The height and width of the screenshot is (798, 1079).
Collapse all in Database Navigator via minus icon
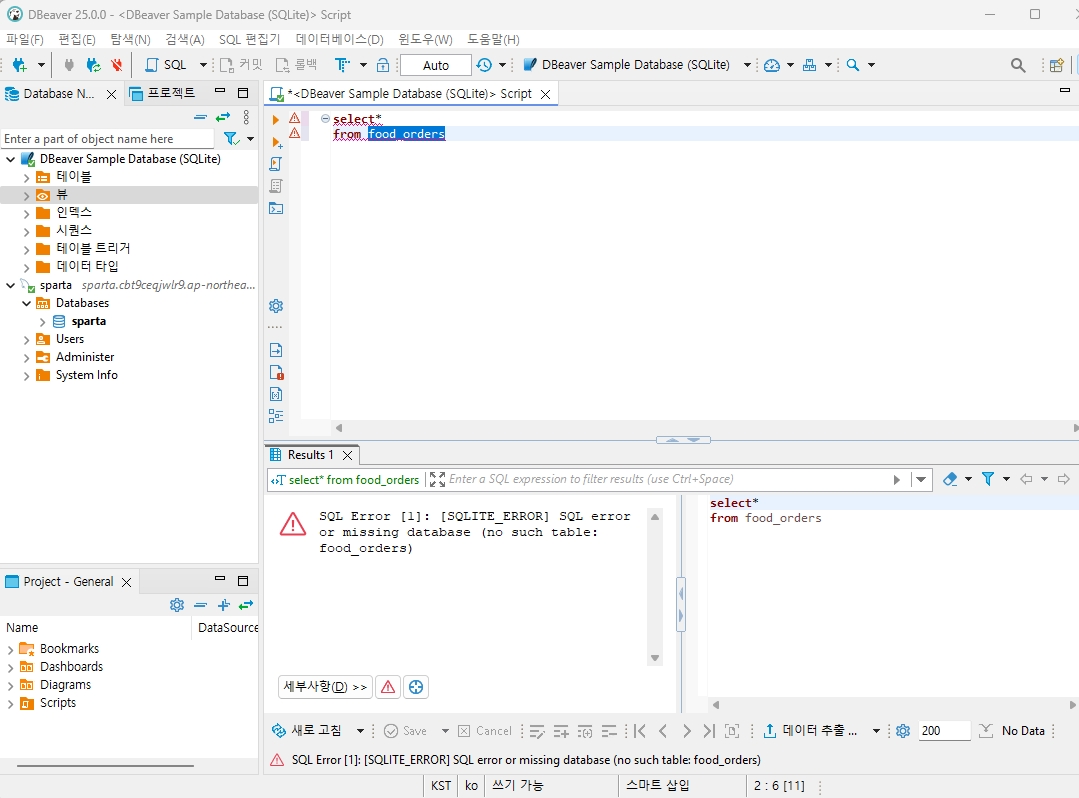coord(200,118)
